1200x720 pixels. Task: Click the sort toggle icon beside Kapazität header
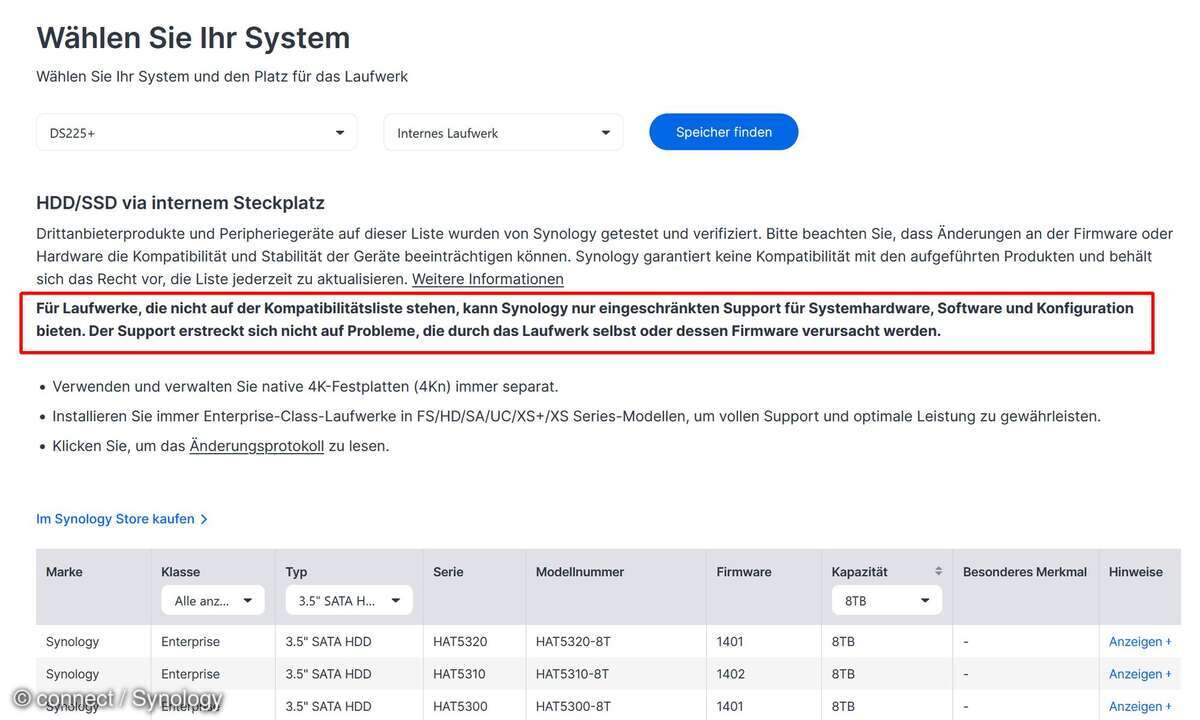(937, 571)
